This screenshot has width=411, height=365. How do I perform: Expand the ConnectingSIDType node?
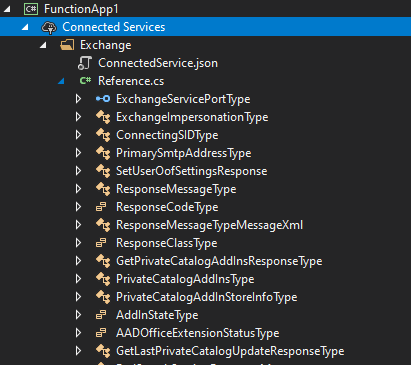click(x=78, y=135)
